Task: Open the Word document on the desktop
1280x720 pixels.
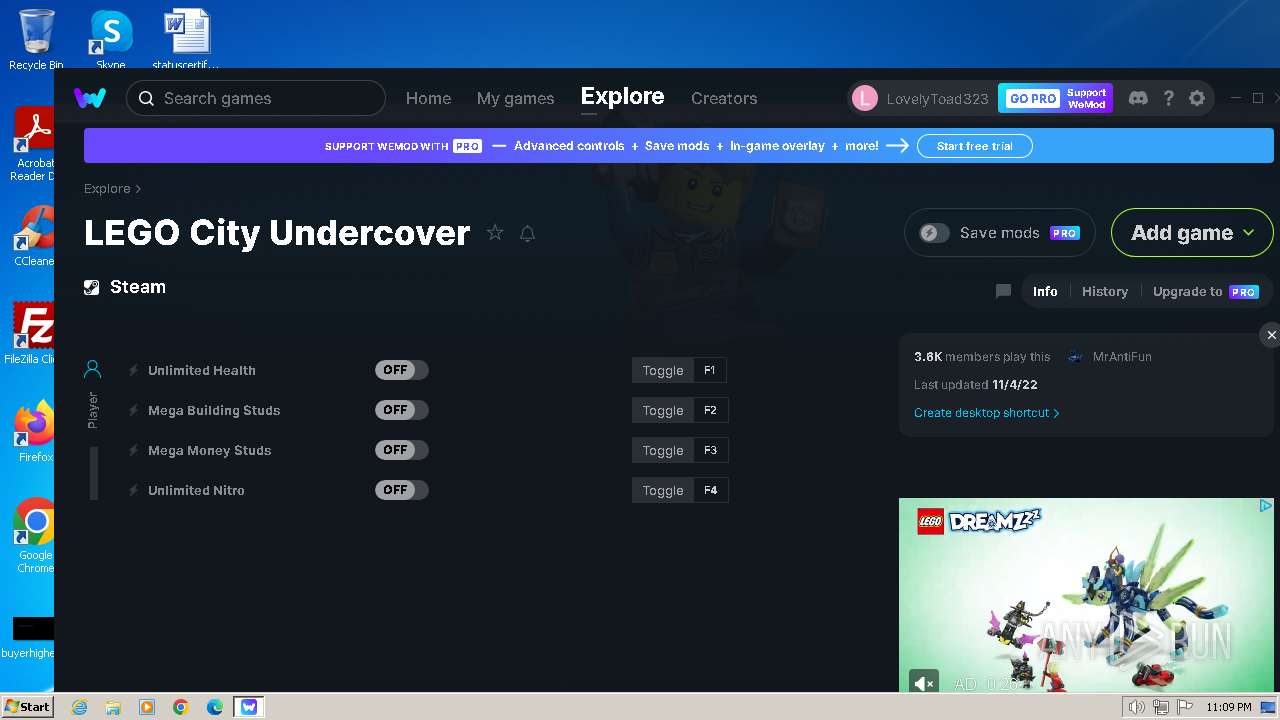Action: 186,40
